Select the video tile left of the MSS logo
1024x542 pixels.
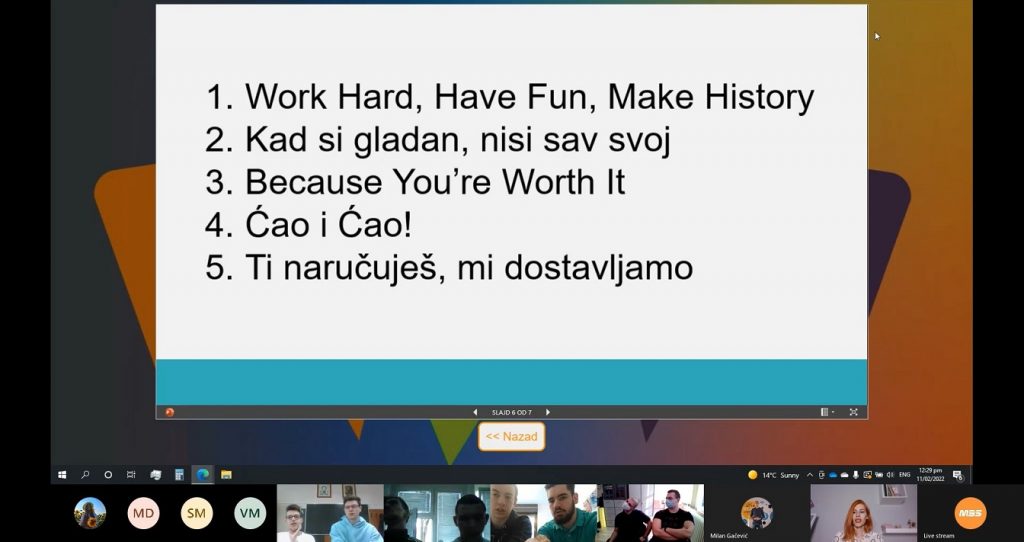[863, 513]
